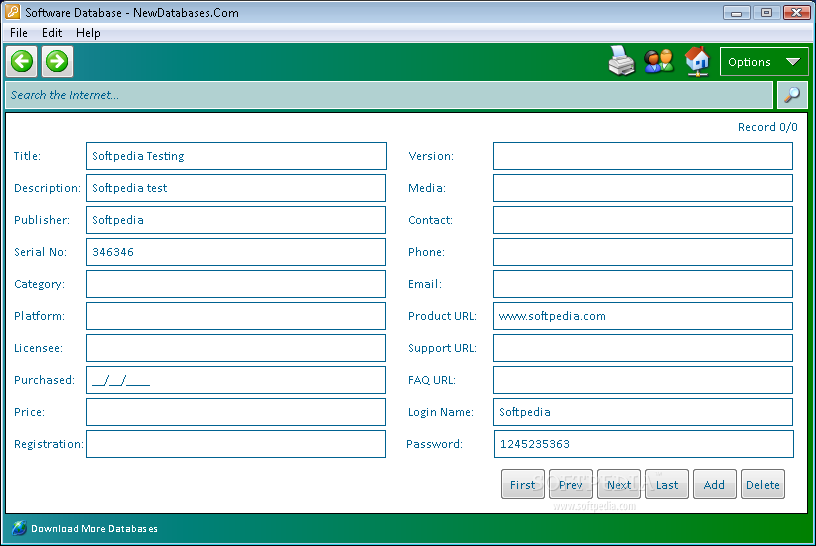
Task: Click the Delete record button
Action: (x=762, y=485)
